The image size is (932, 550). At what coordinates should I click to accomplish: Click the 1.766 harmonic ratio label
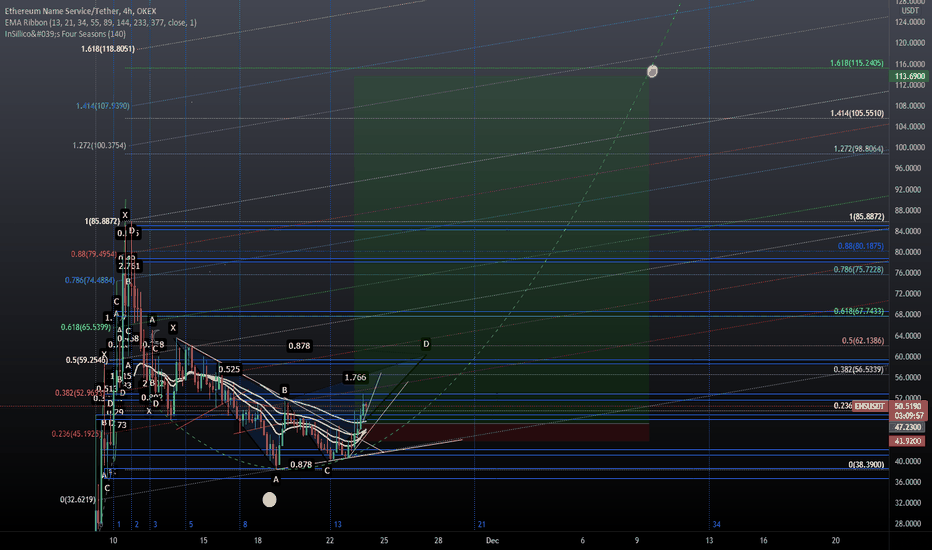(x=355, y=377)
